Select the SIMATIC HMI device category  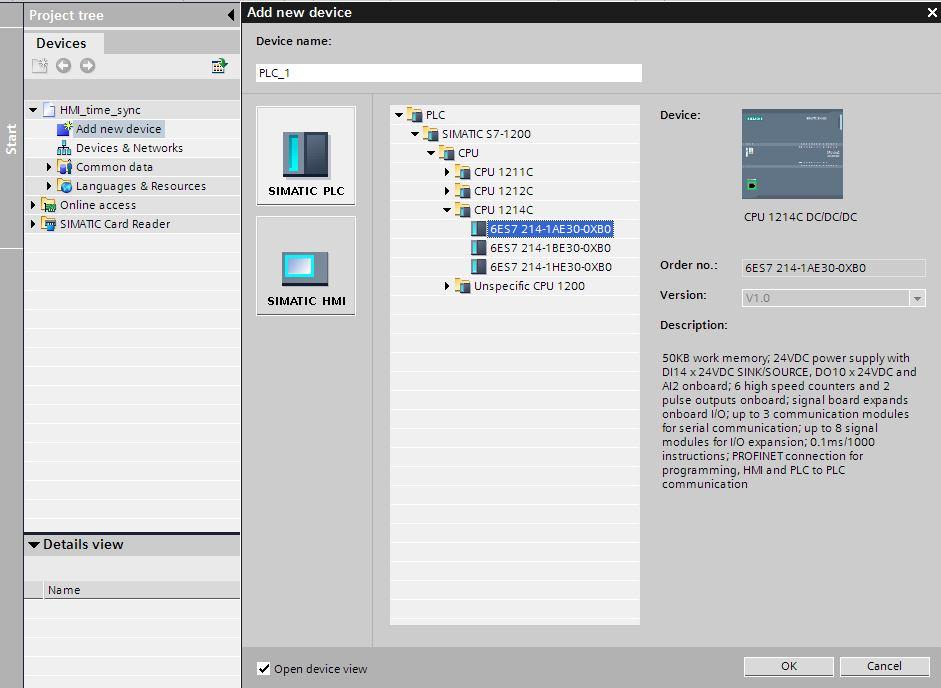pyautogui.click(x=306, y=266)
